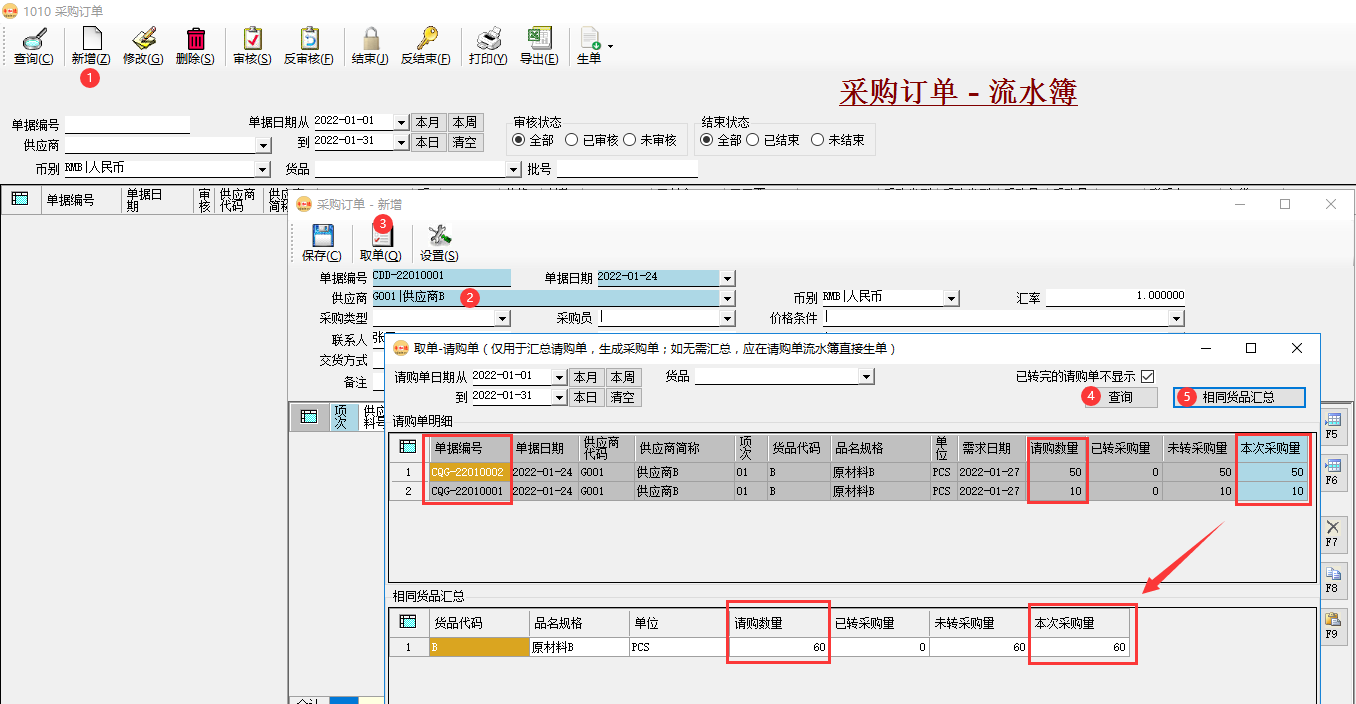Click the 结束 padlock icon
This screenshot has width=1356, height=704.
(370, 40)
